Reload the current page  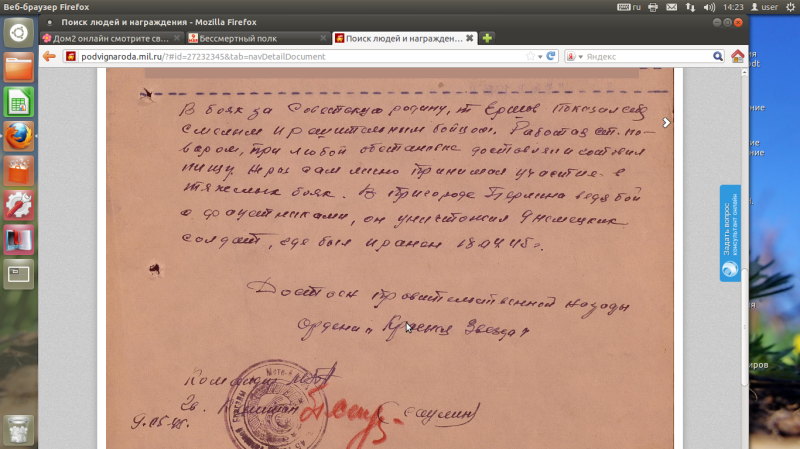coord(551,56)
